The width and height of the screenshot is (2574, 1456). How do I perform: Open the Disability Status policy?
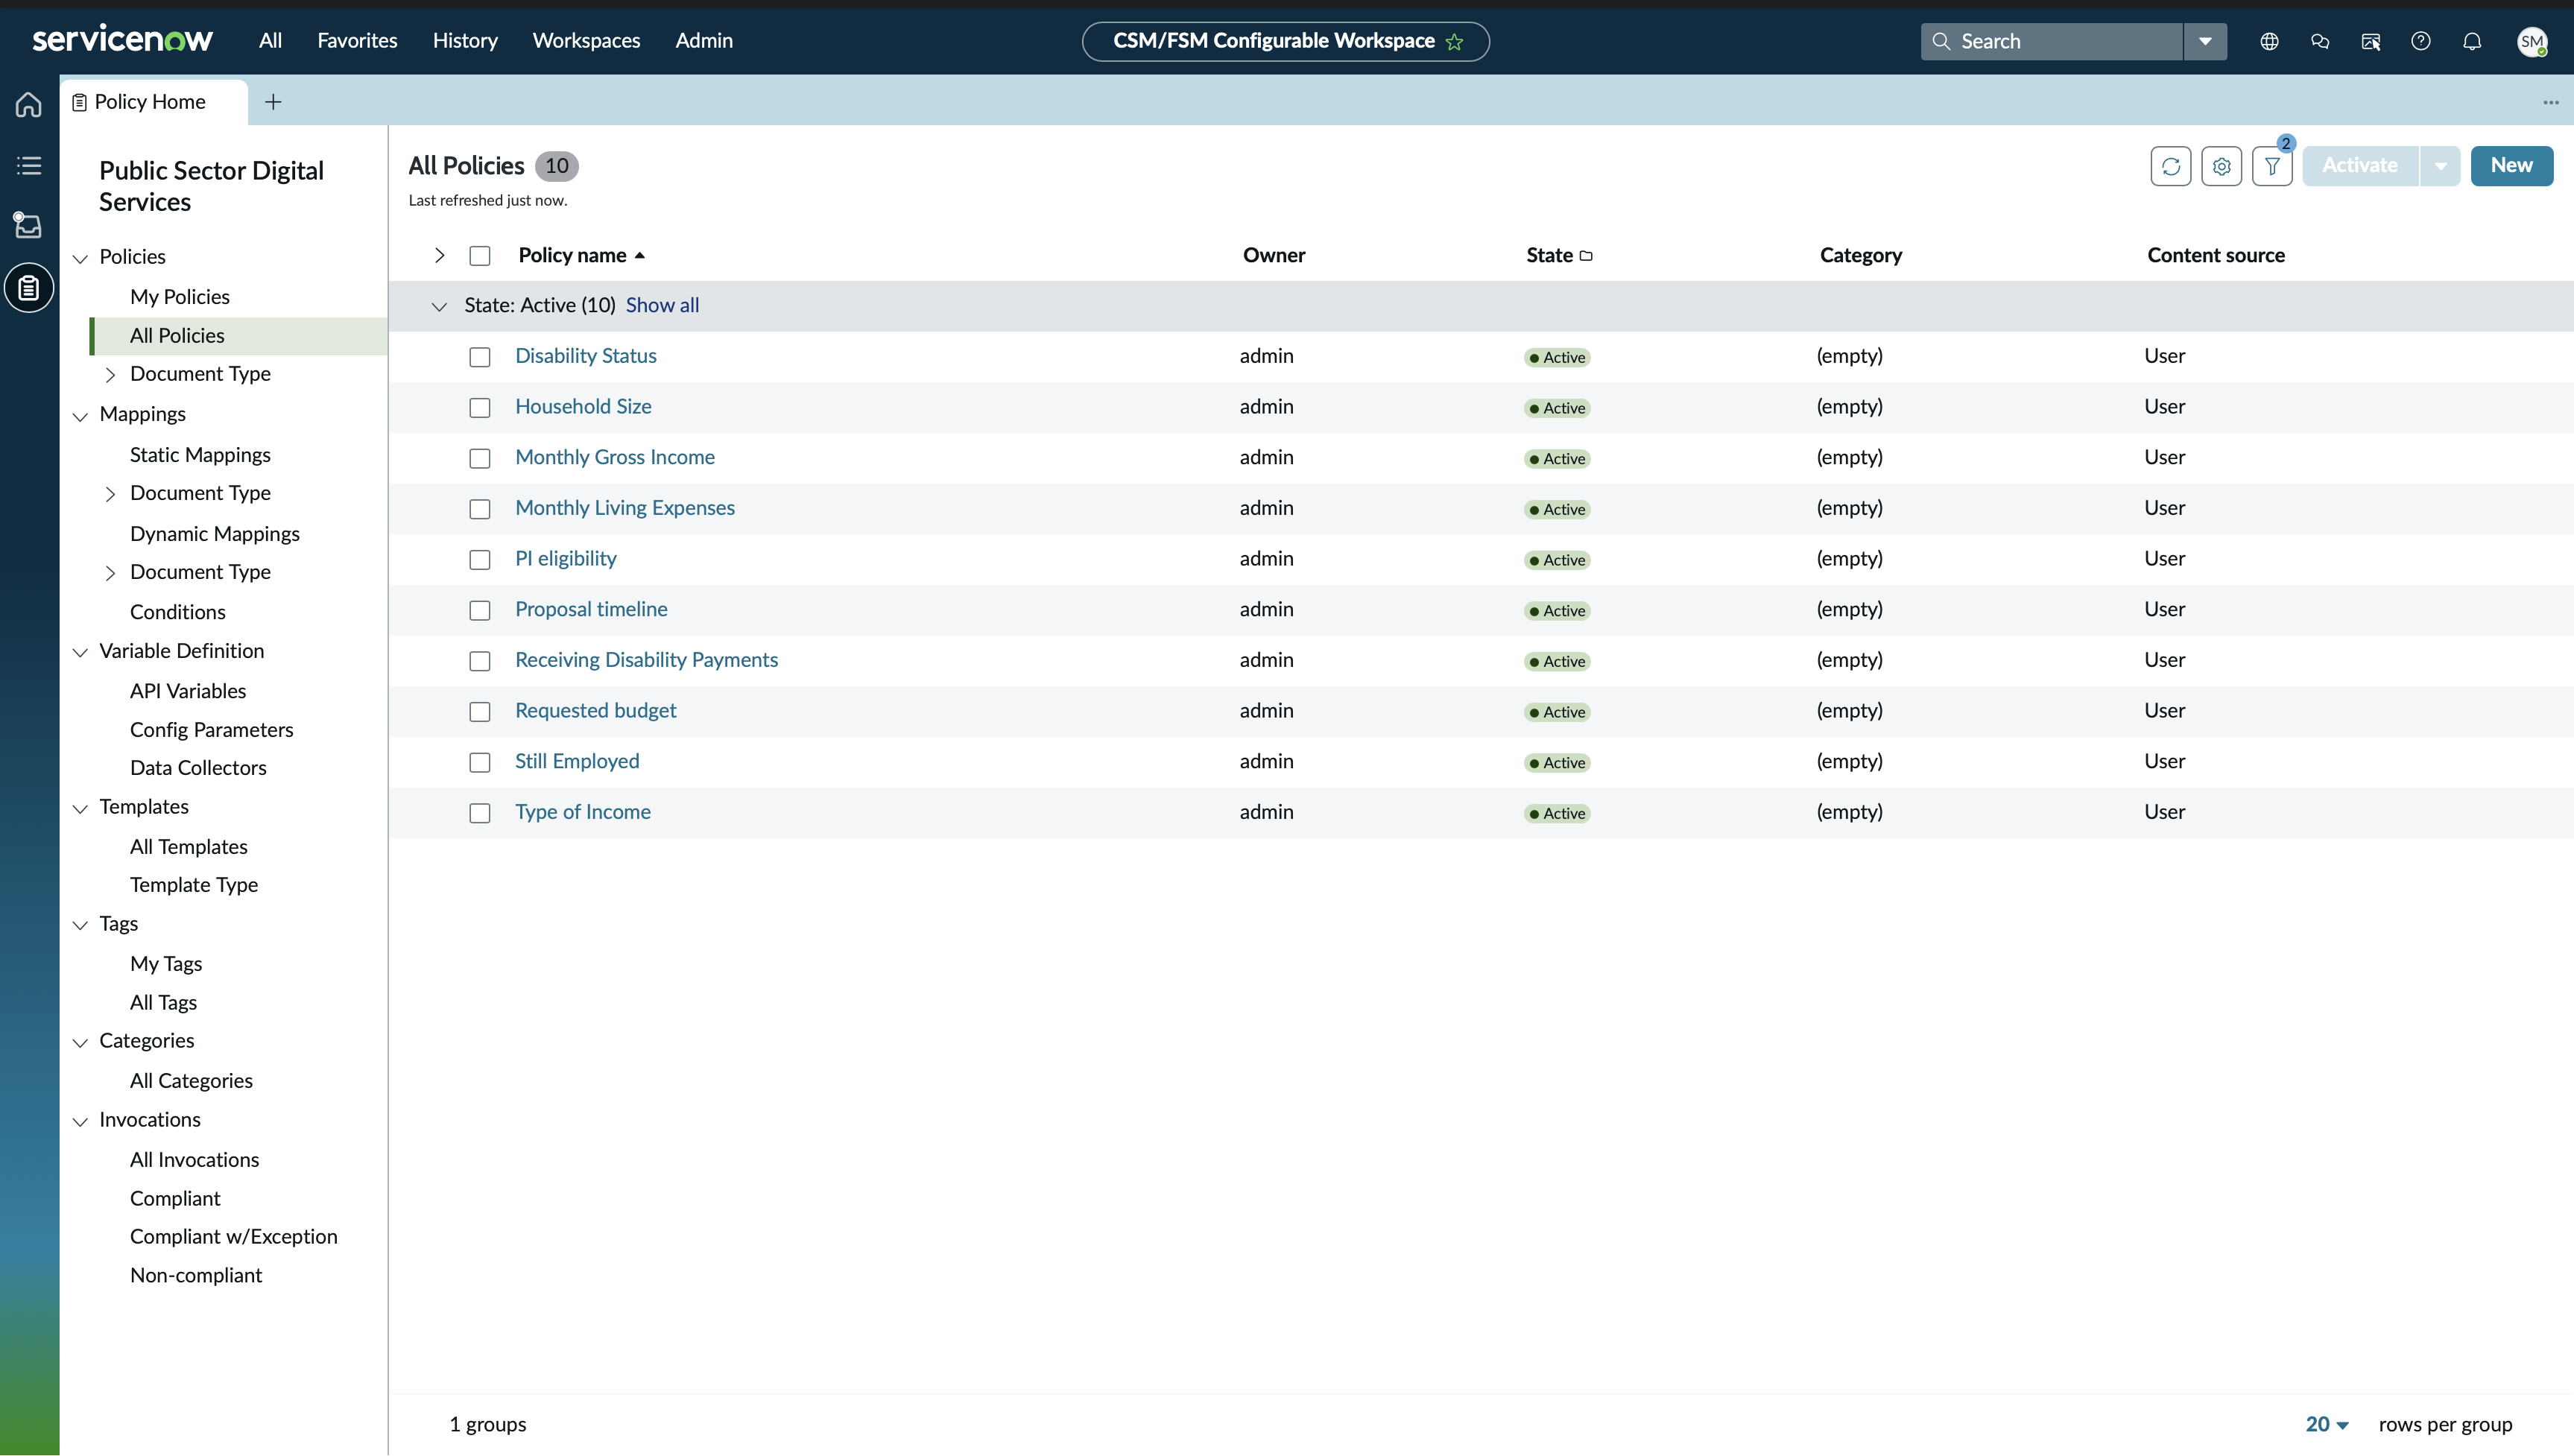[x=586, y=356]
